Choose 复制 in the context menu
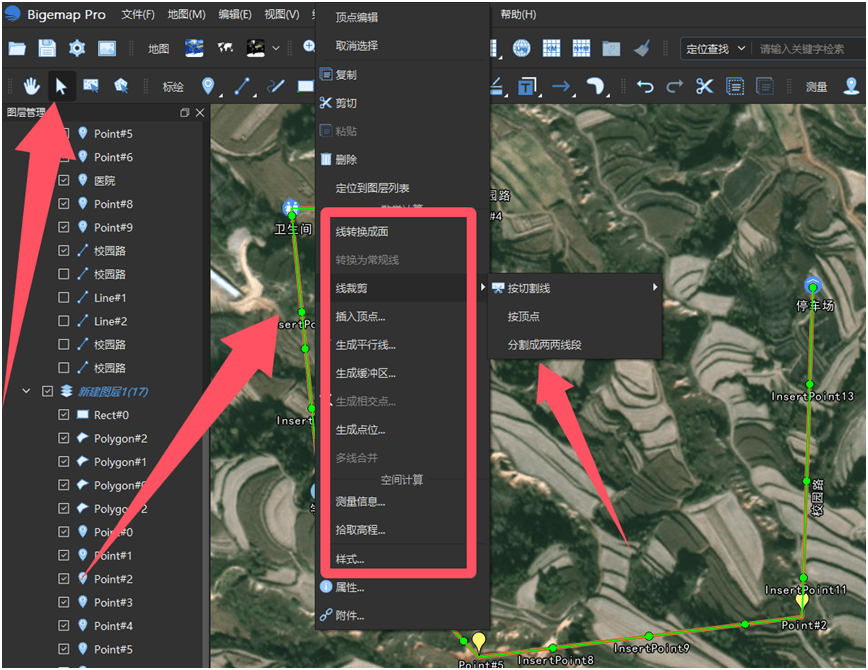Image resolution: width=868 pixels, height=670 pixels. 402,75
